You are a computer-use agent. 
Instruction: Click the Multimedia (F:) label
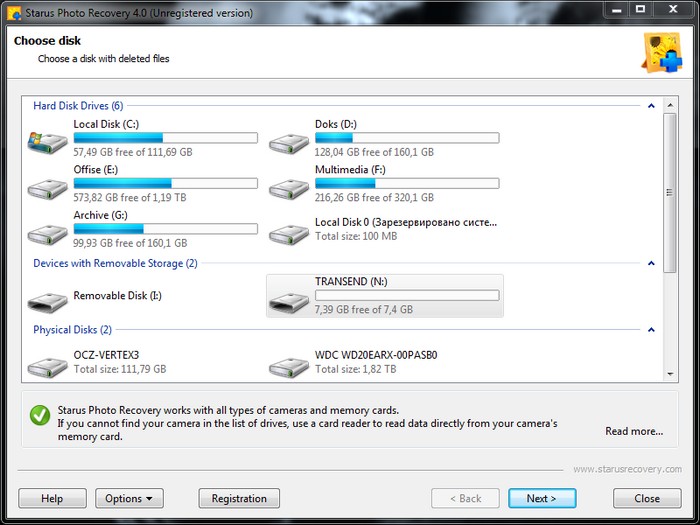point(350,170)
